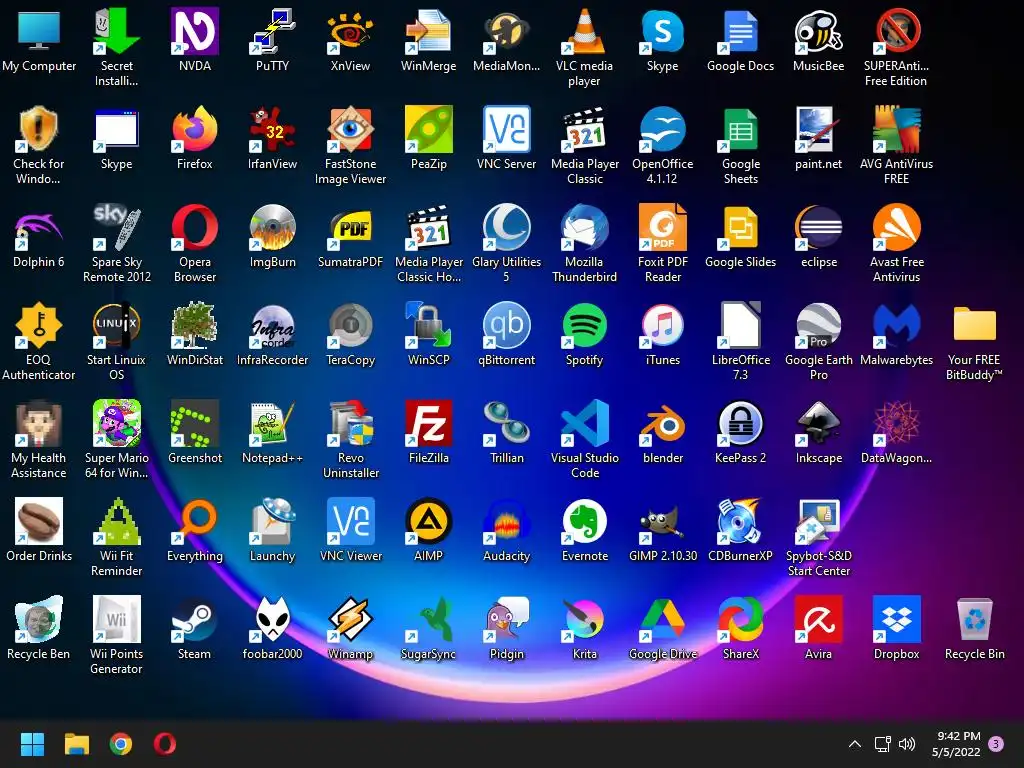Click the Audacity icon

(506, 521)
